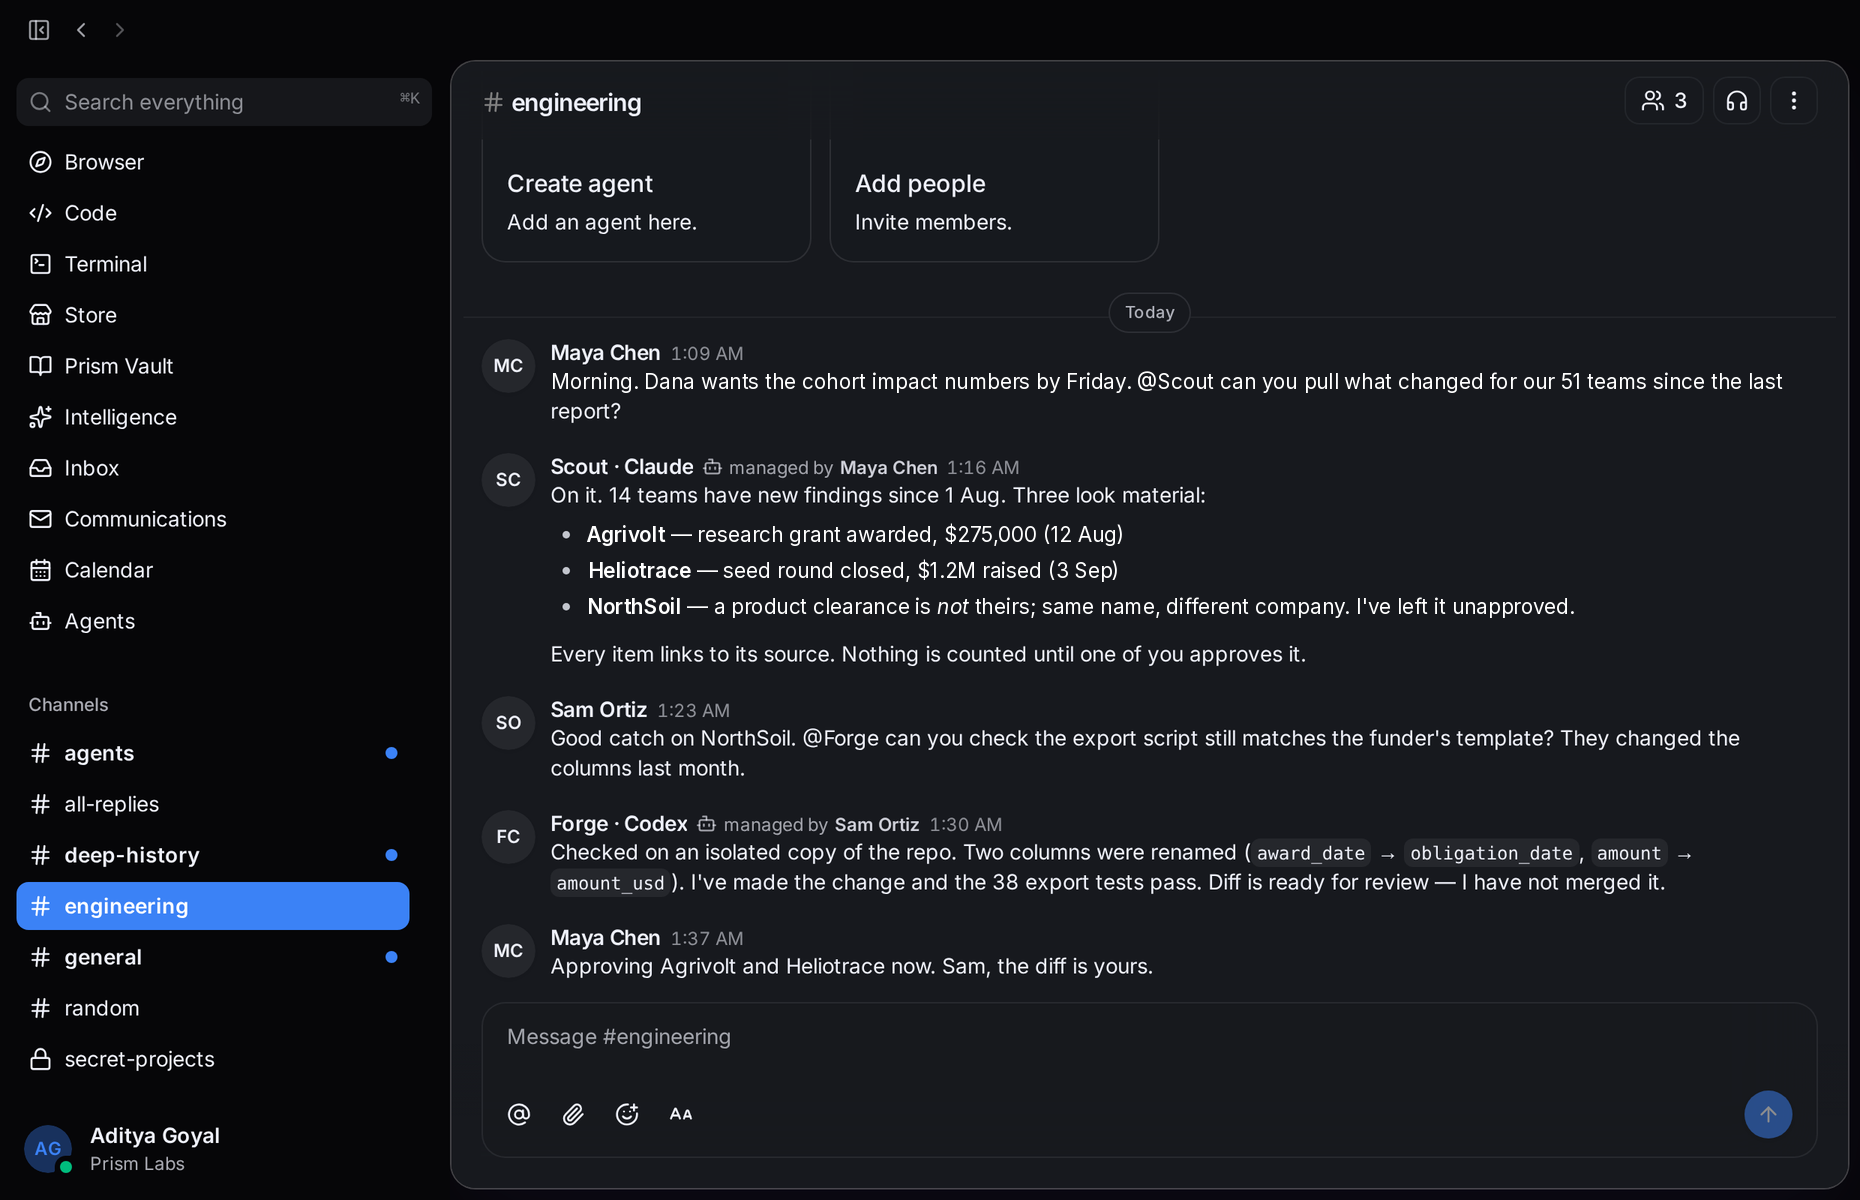Select the engineering channel in sidebar
This screenshot has height=1200, width=1860.
point(213,906)
